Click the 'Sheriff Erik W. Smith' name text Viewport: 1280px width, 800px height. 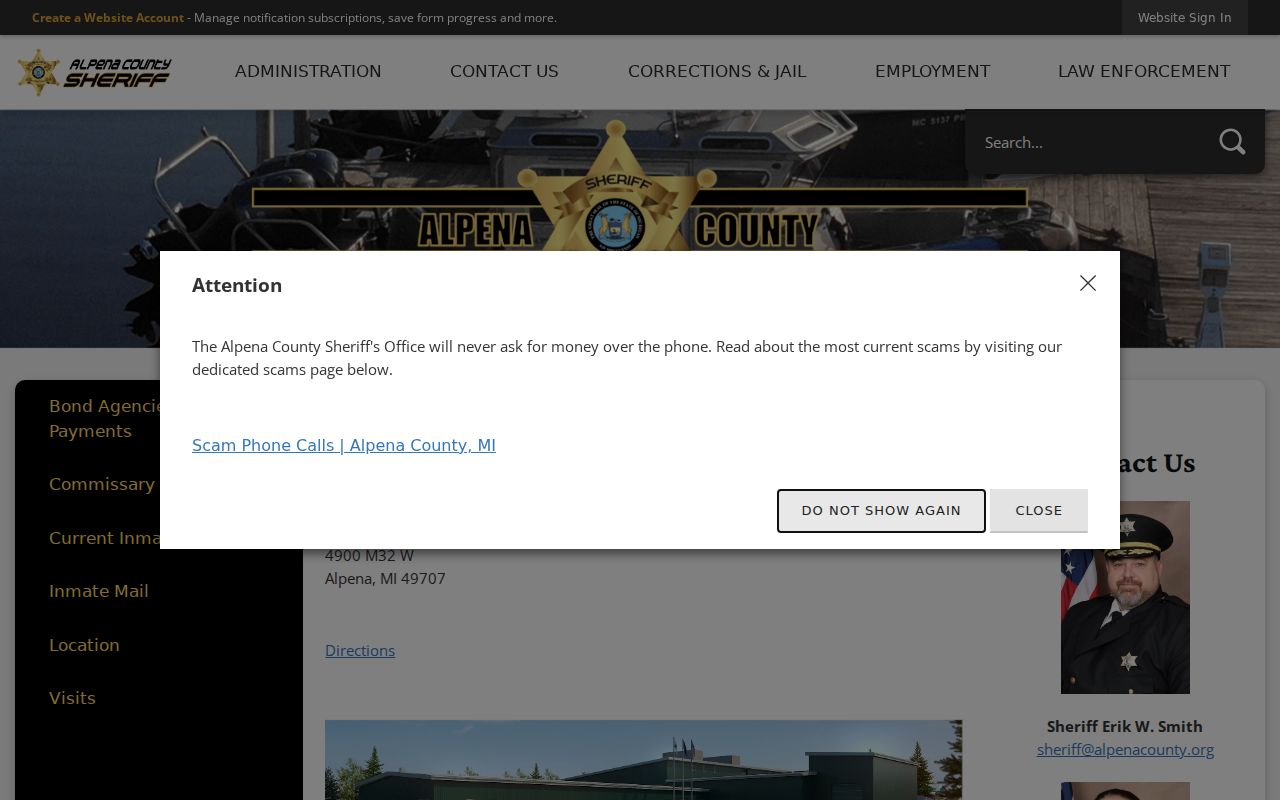point(1125,726)
